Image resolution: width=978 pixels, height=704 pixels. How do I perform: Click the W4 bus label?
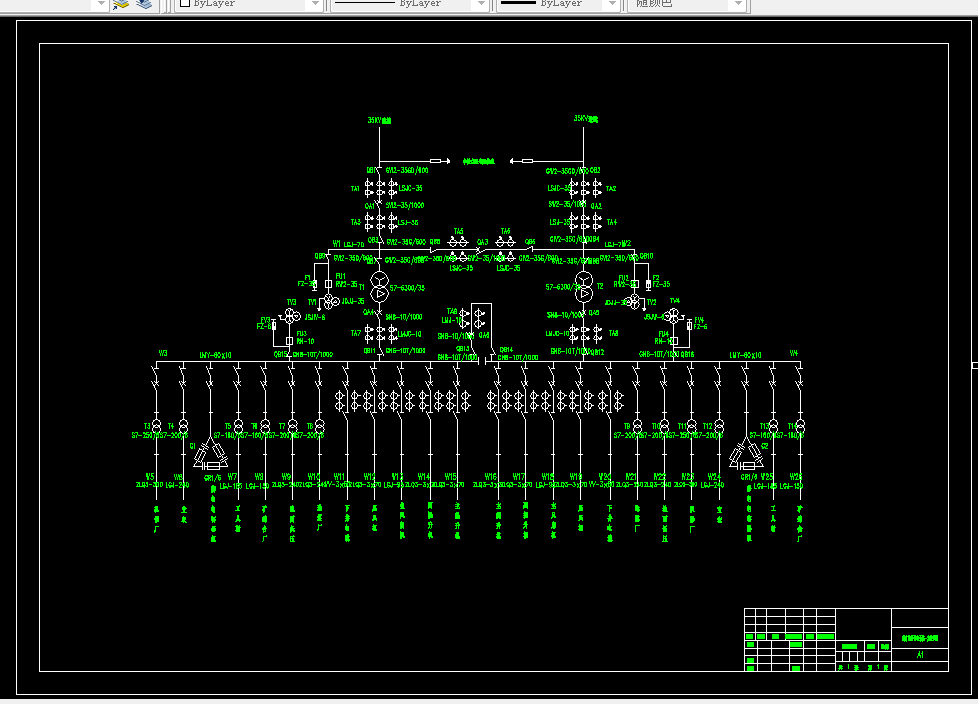[x=793, y=354]
